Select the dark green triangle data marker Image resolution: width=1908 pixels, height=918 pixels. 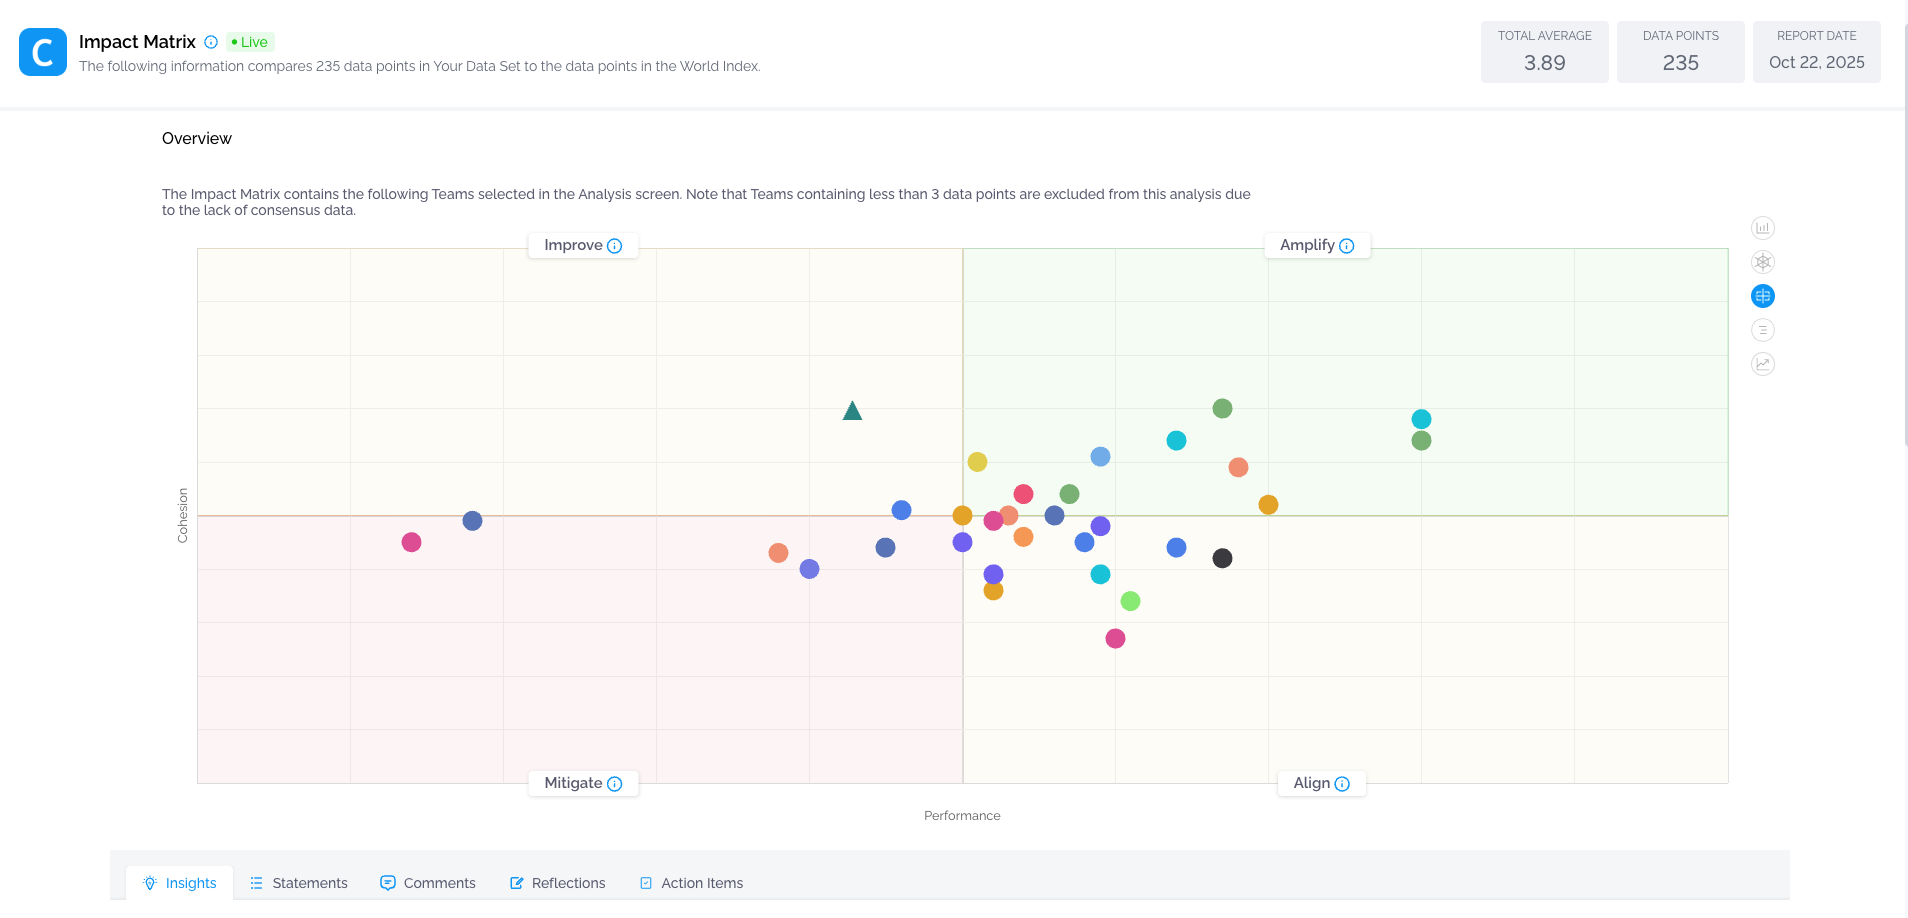(x=852, y=411)
